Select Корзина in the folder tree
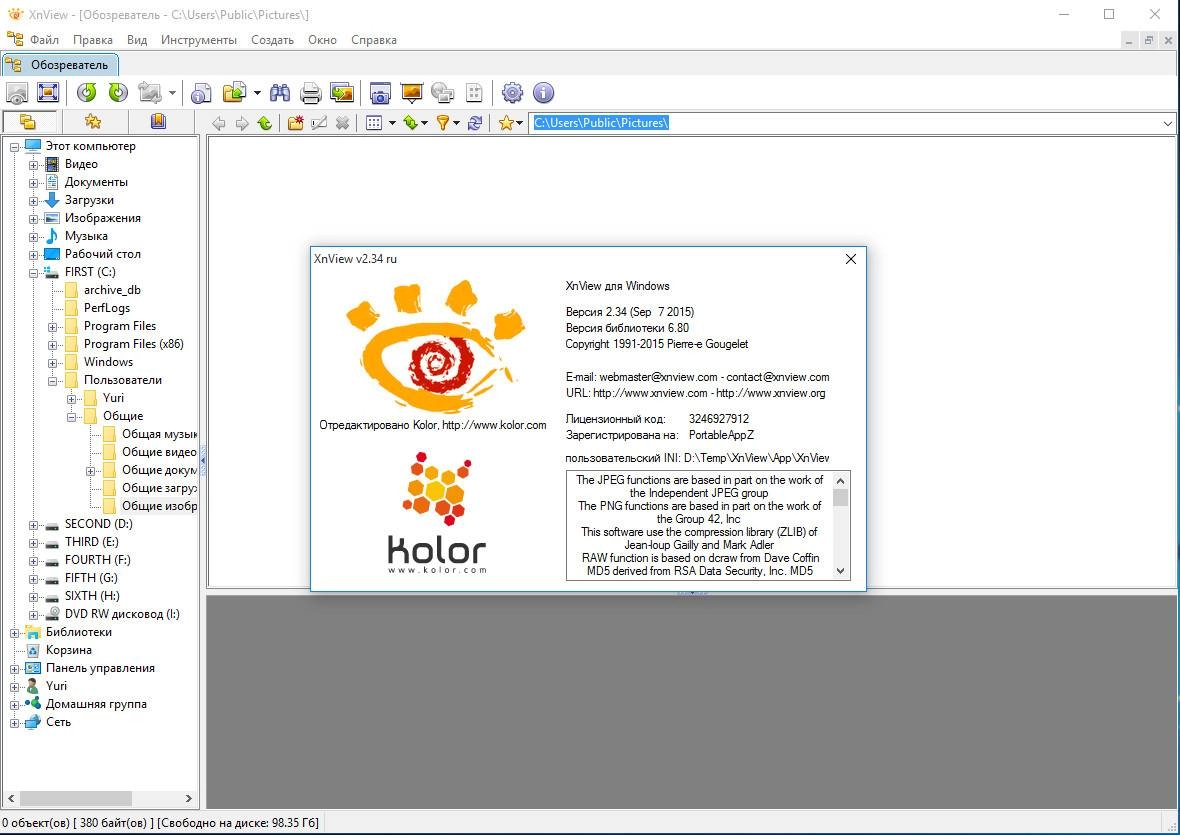This screenshot has width=1180, height=835. click(68, 650)
